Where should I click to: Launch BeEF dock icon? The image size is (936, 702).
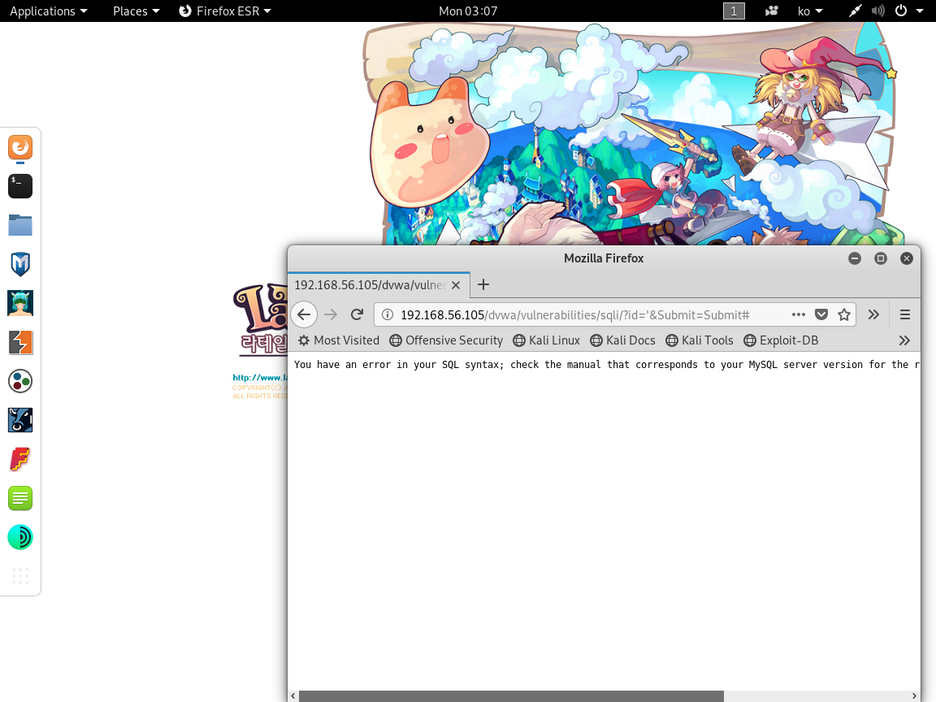tap(20, 420)
